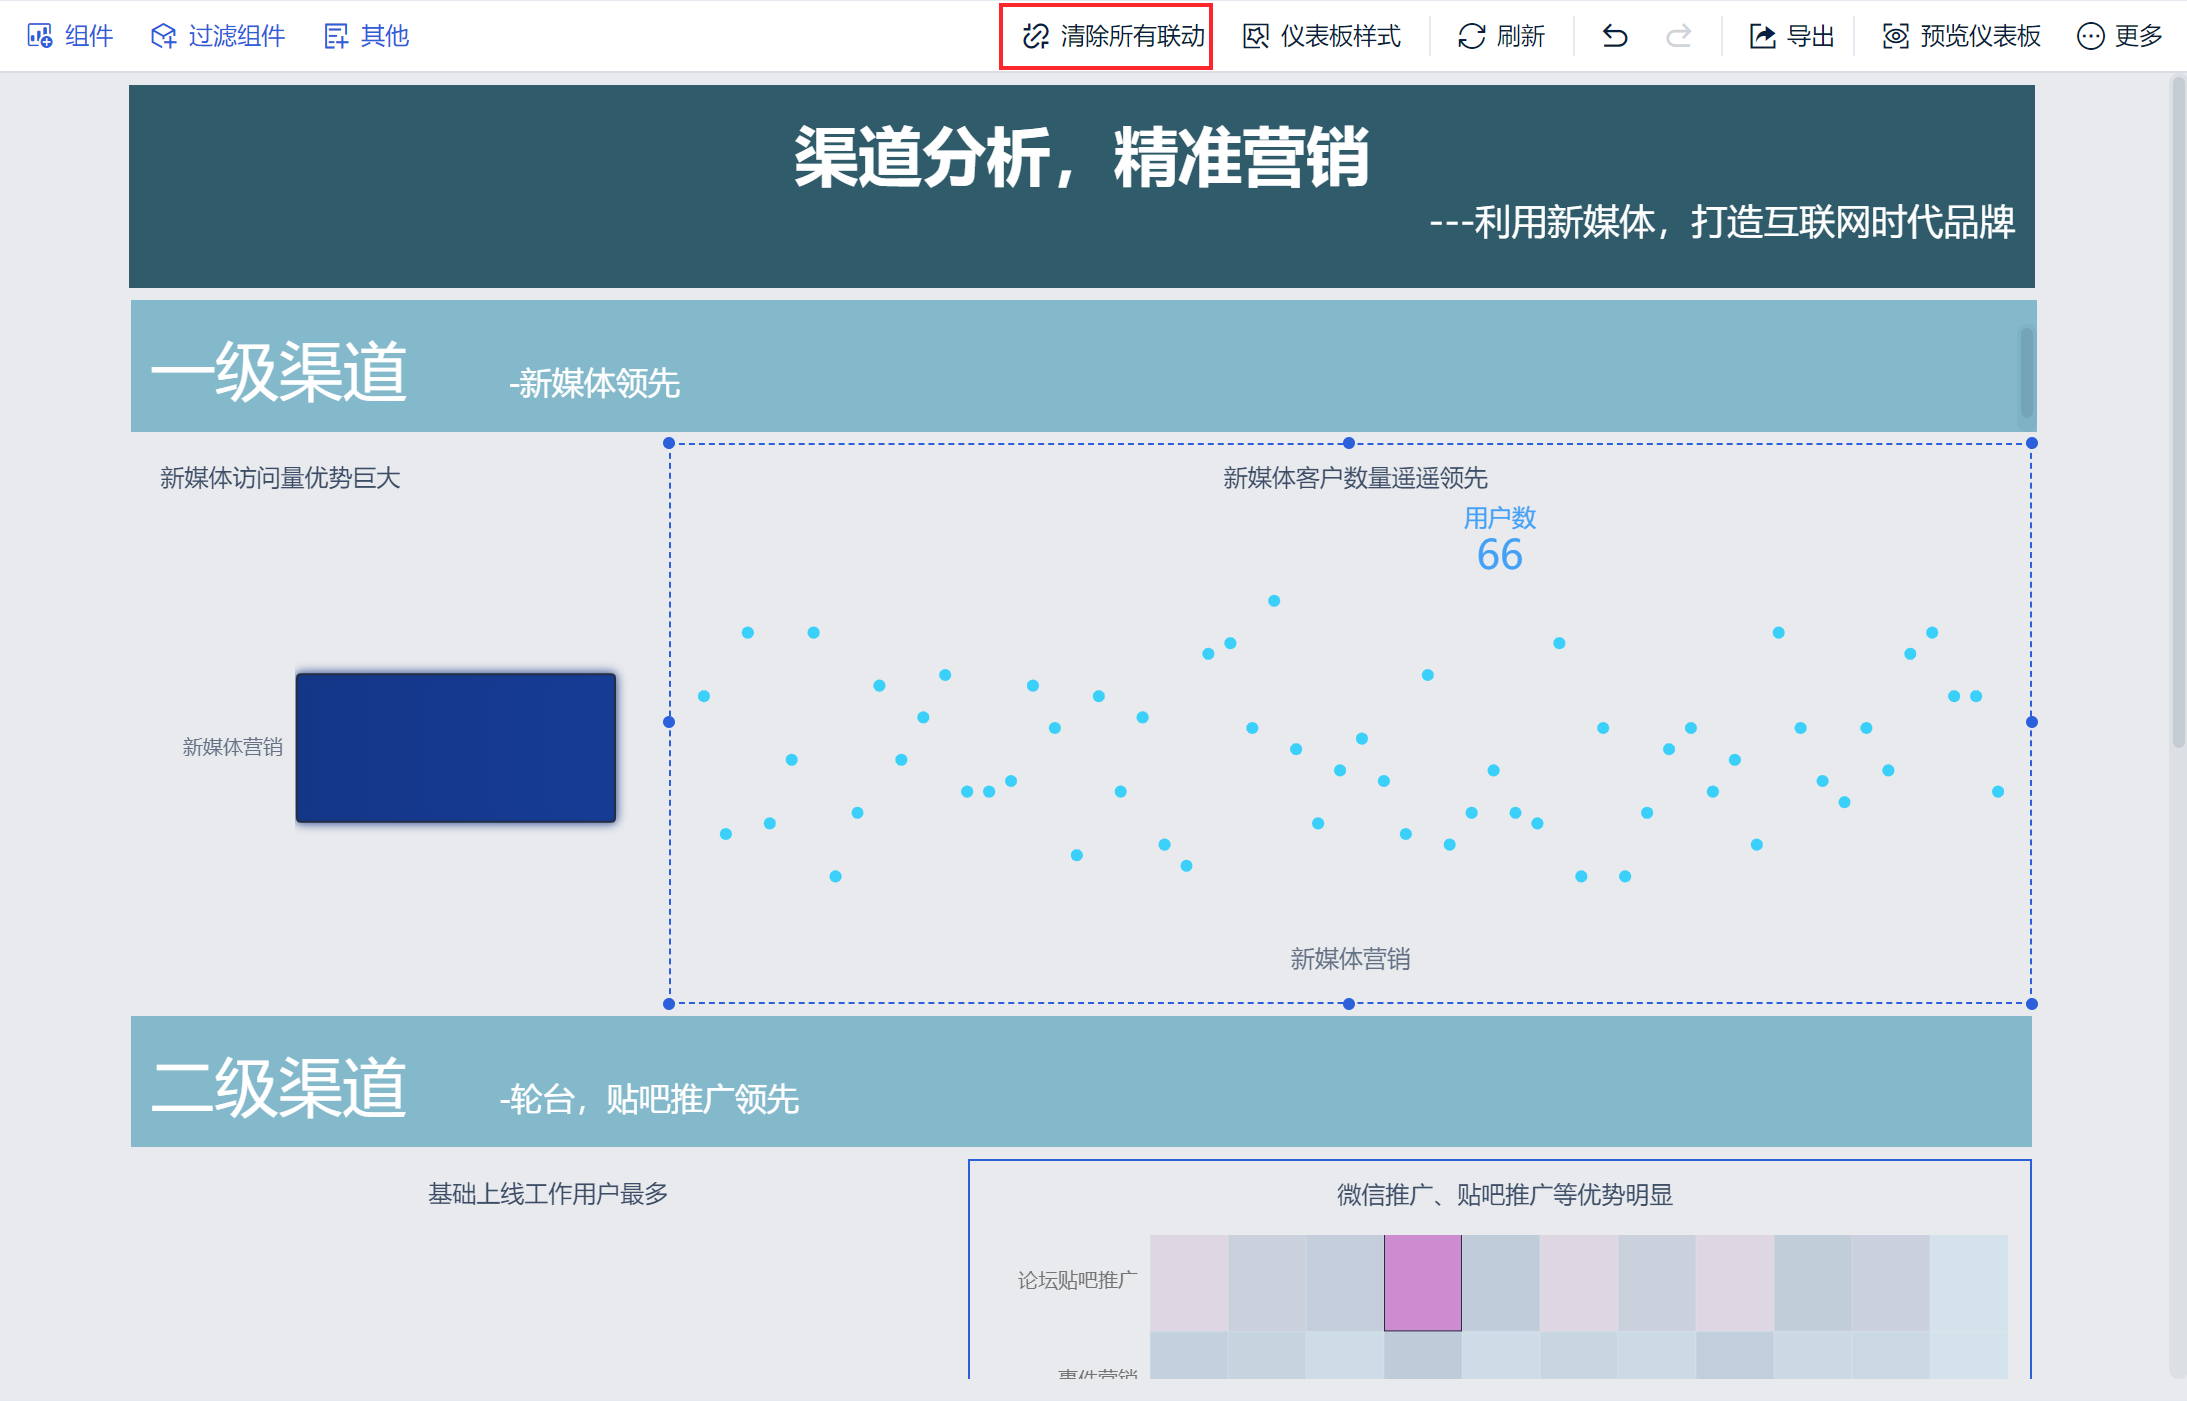
Task: Click the 新媒体营销 label beside the blue bar
Action: click(x=233, y=747)
